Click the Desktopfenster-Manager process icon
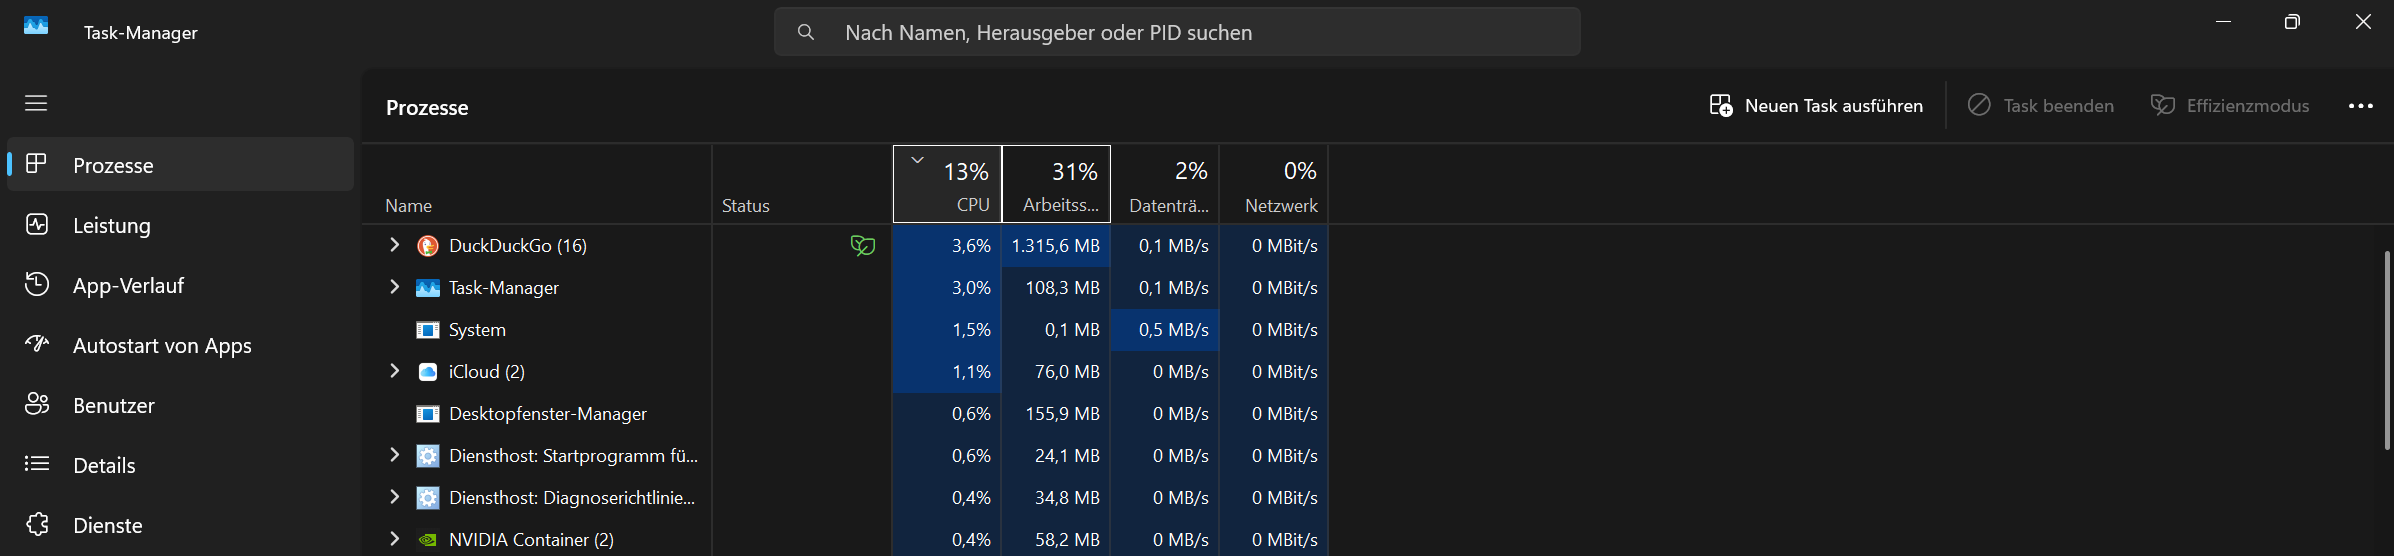 pyautogui.click(x=427, y=414)
